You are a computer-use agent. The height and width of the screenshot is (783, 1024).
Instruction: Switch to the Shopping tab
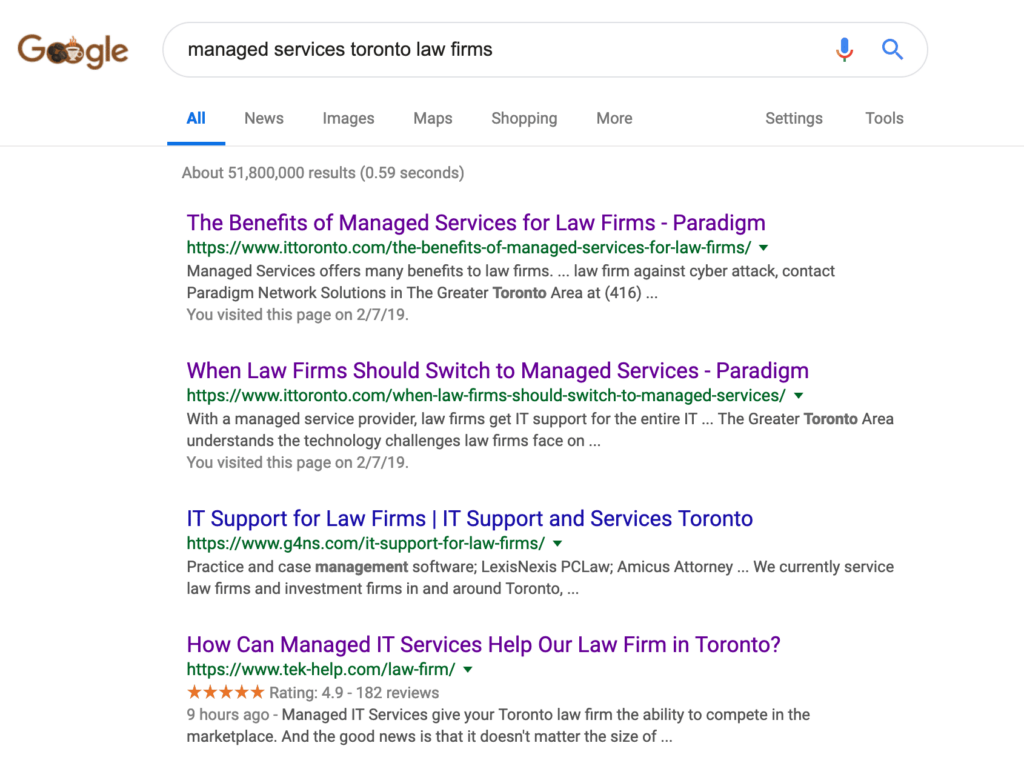coord(524,118)
